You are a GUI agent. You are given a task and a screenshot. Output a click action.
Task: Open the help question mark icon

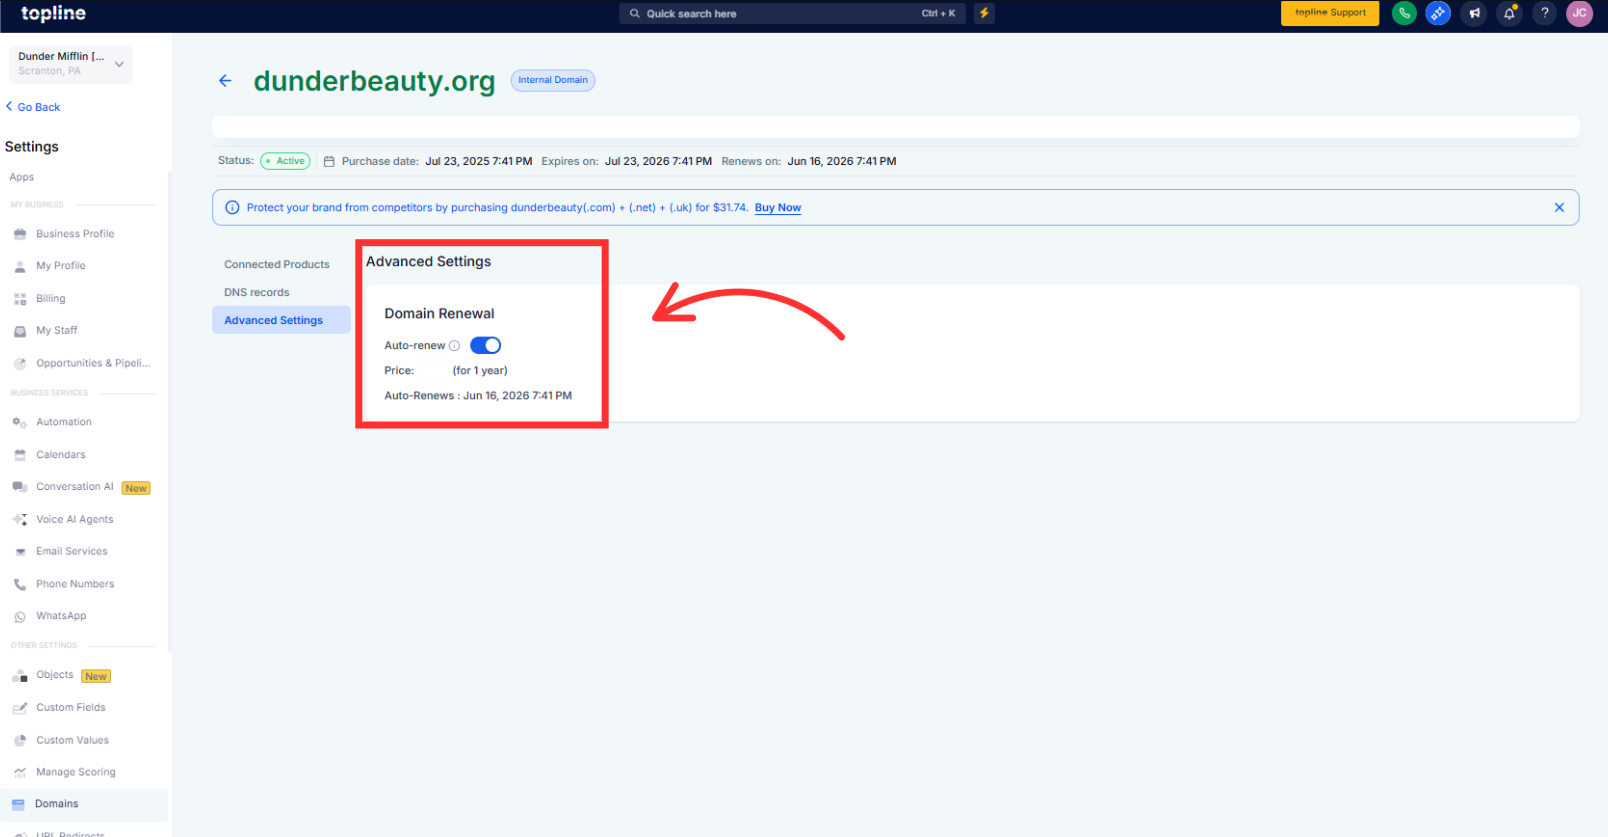click(x=1544, y=13)
